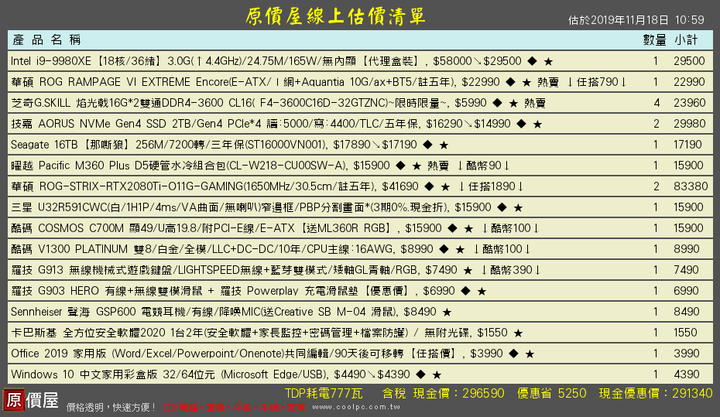Click subtotal 8990 for the V1300 PLATINUM

tap(686, 249)
